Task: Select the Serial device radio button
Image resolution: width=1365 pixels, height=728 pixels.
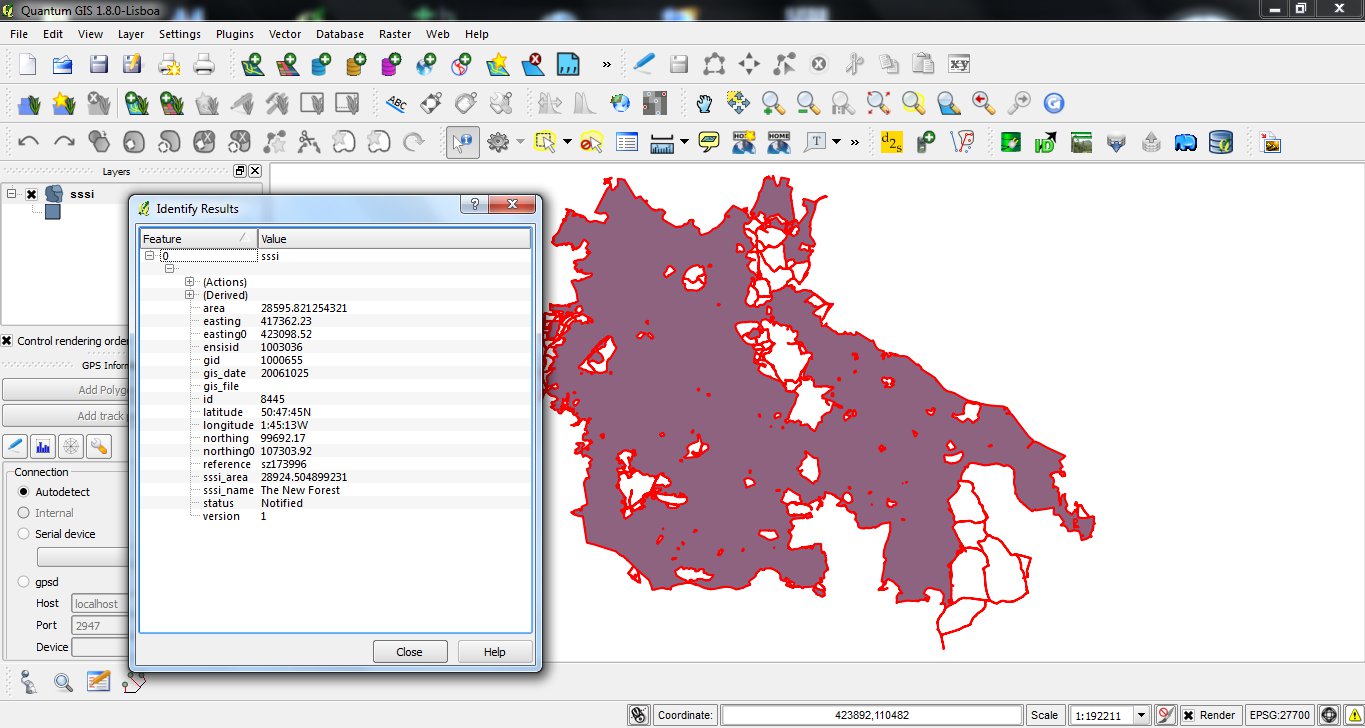Action: coord(24,534)
